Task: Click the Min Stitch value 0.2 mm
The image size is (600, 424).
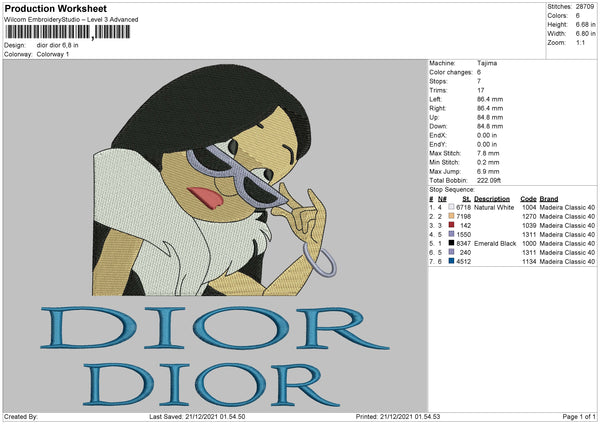Action: coord(488,162)
